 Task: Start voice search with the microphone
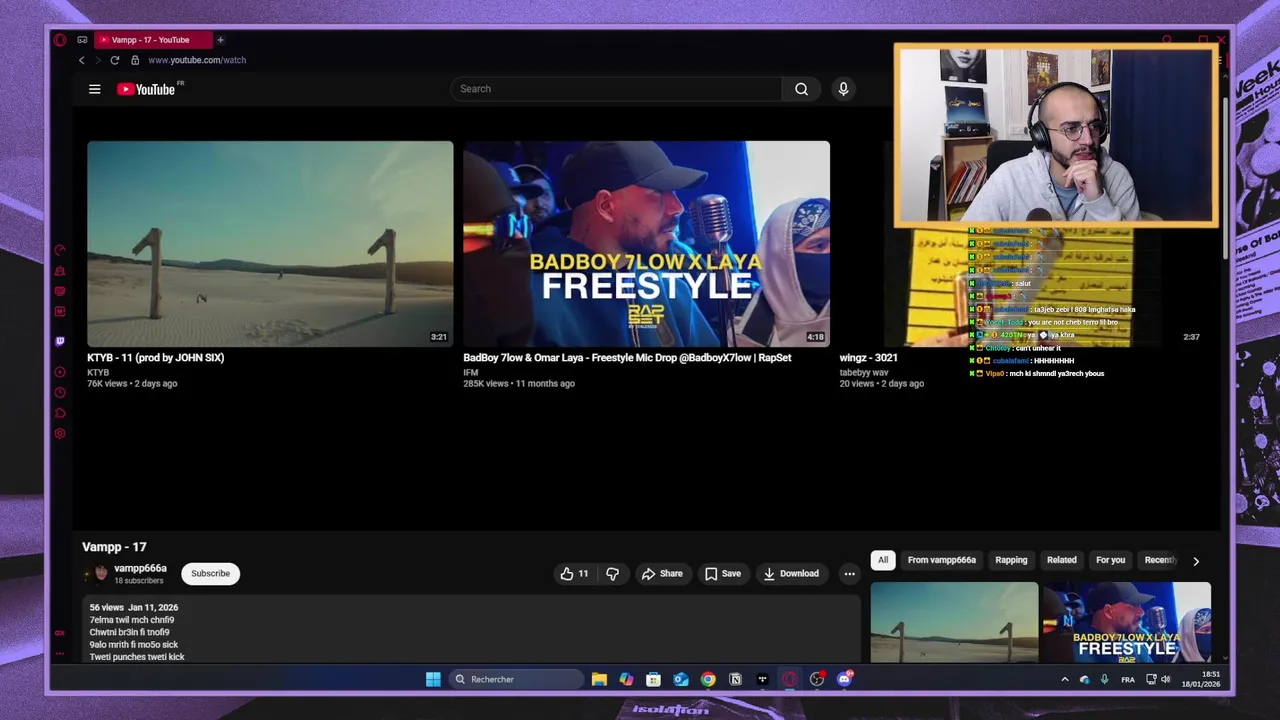pyautogui.click(x=843, y=89)
